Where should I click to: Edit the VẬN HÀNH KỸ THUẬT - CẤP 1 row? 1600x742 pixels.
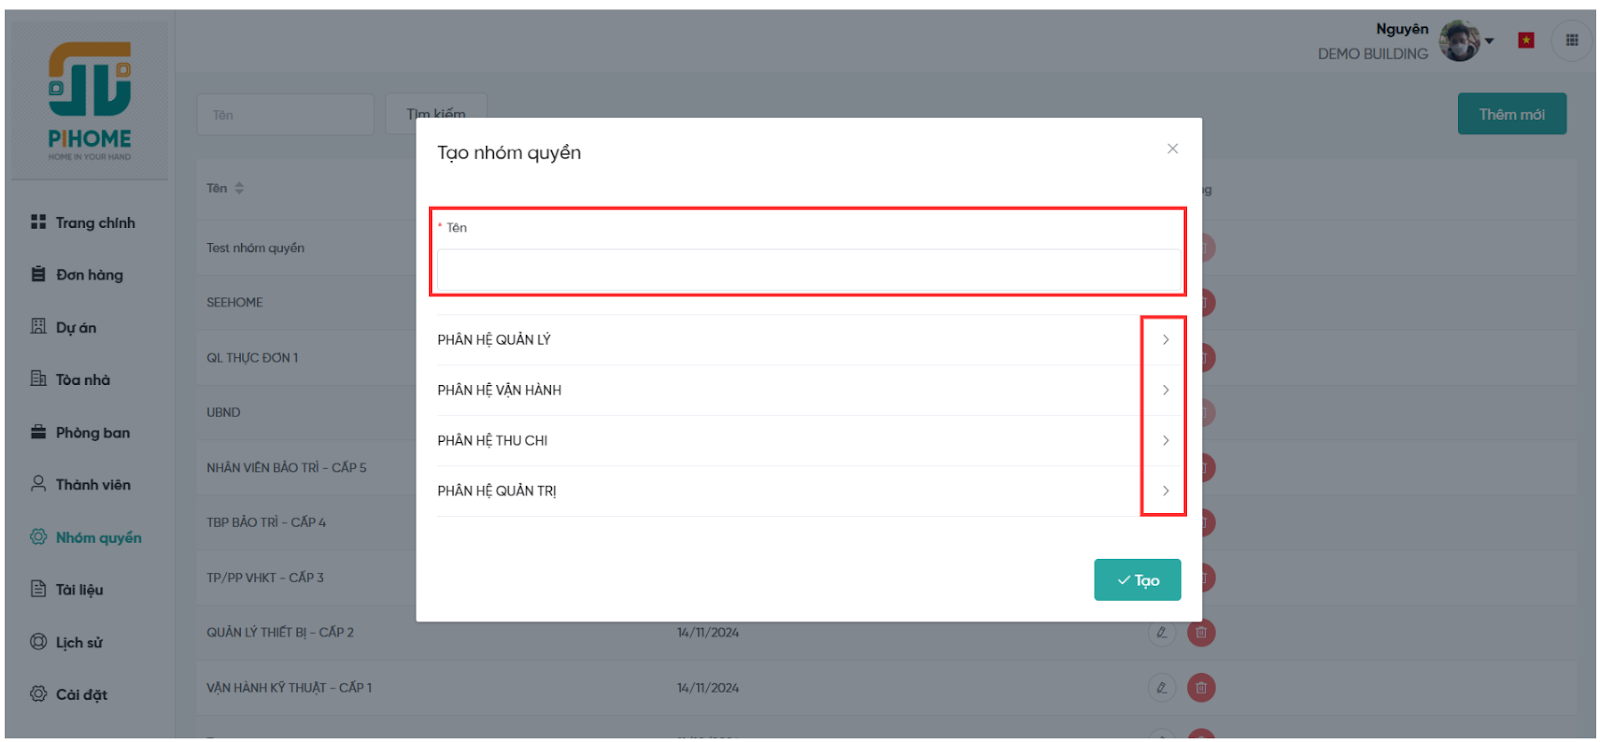(x=1161, y=688)
